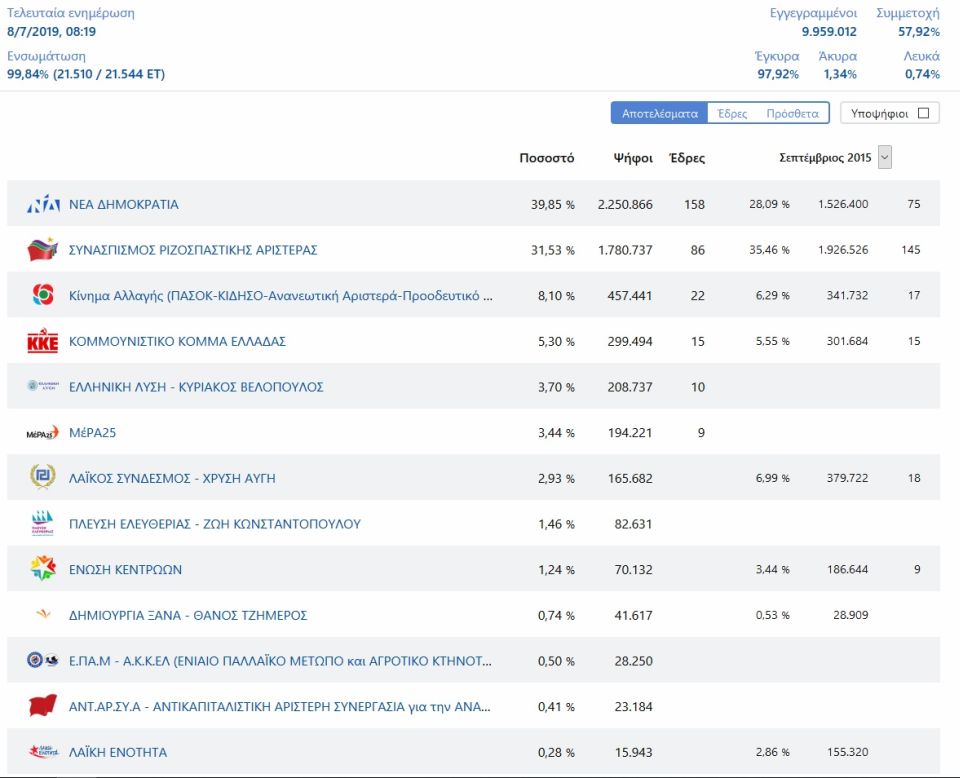Click the Ε.ΠΑ.Μ - Α.Κ.Κ.ΕΛ logo
The image size is (960, 778).
coord(43,660)
